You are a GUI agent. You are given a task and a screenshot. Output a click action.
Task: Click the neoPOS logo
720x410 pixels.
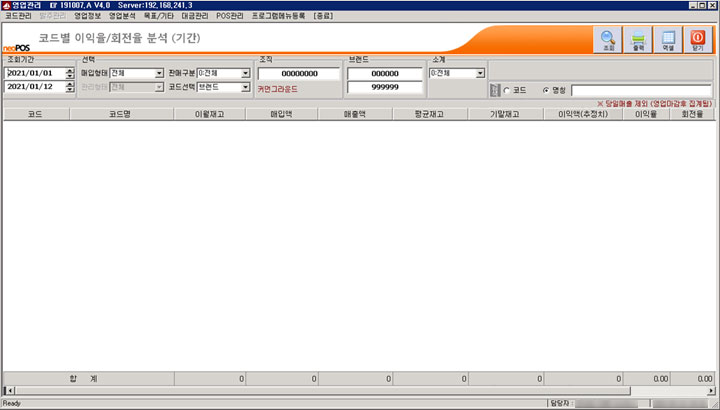pyautogui.click(x=17, y=48)
